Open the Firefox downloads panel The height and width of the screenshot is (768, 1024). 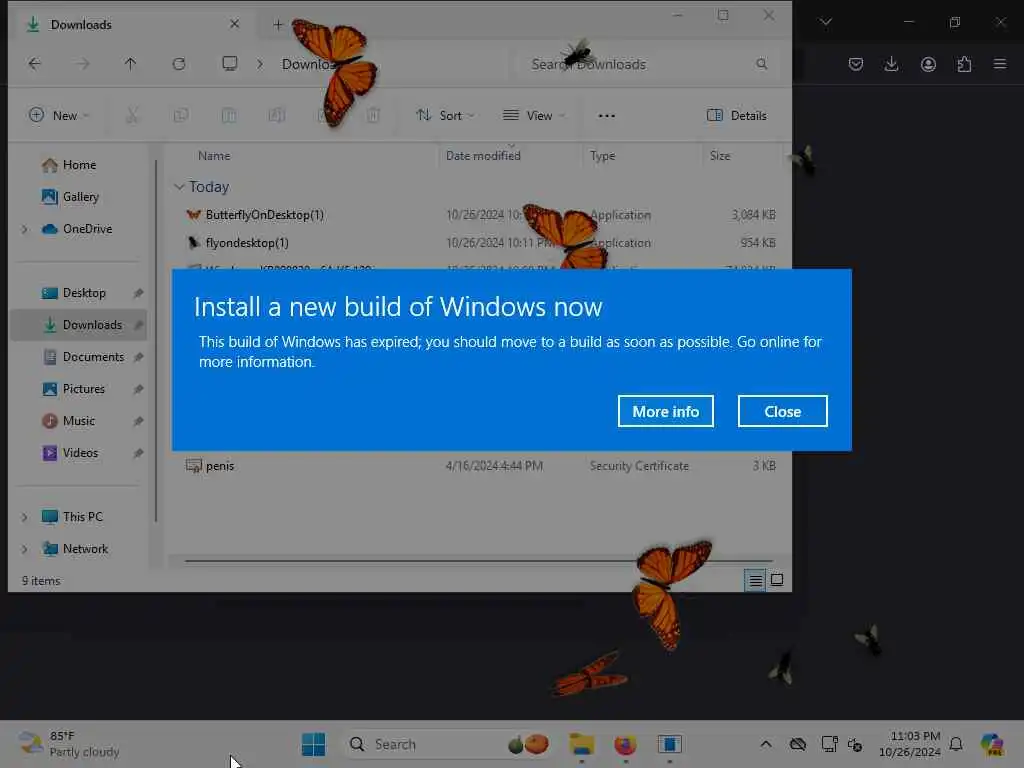[x=891, y=64]
